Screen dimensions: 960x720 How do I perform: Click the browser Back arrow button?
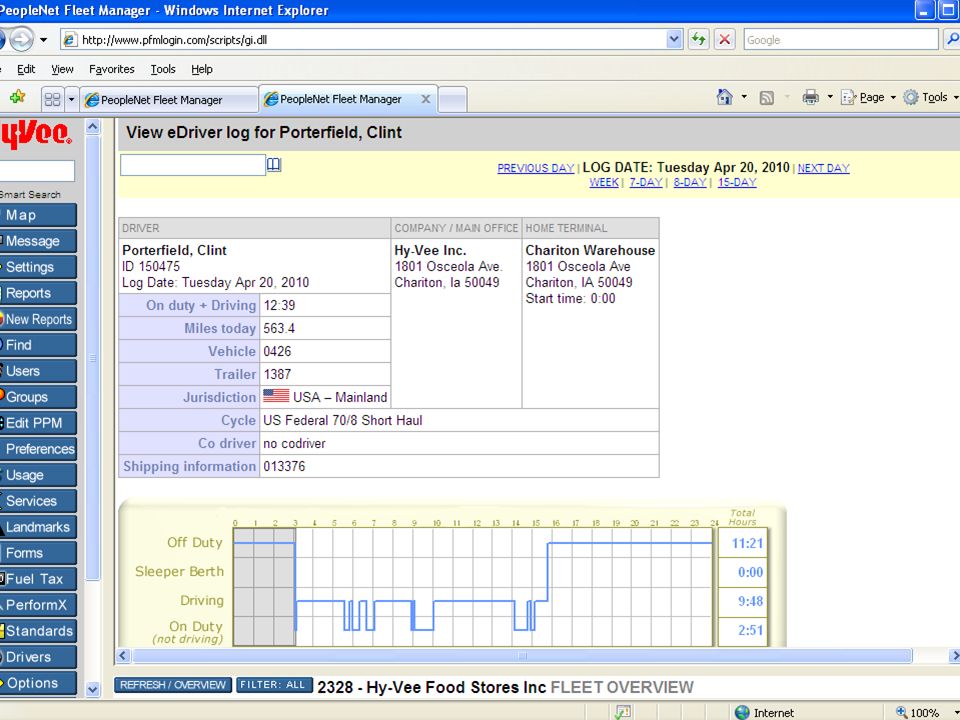coord(2,40)
